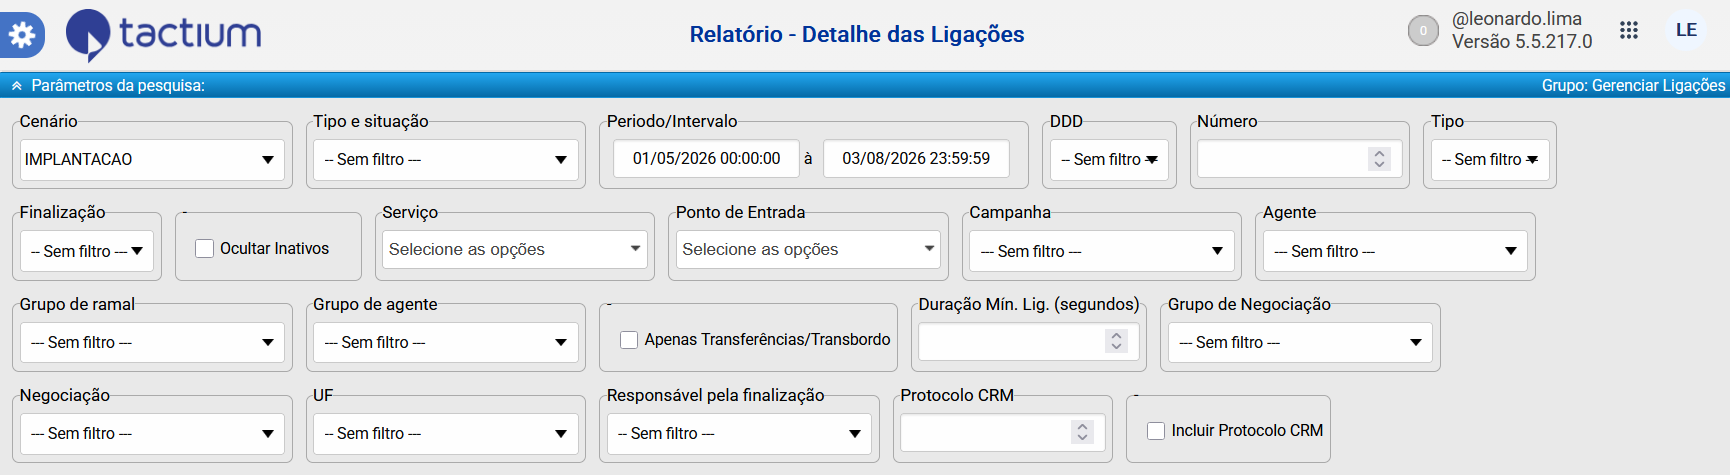The height and width of the screenshot is (475, 1730).
Task: Open the settings gear icon
Action: (x=21, y=35)
